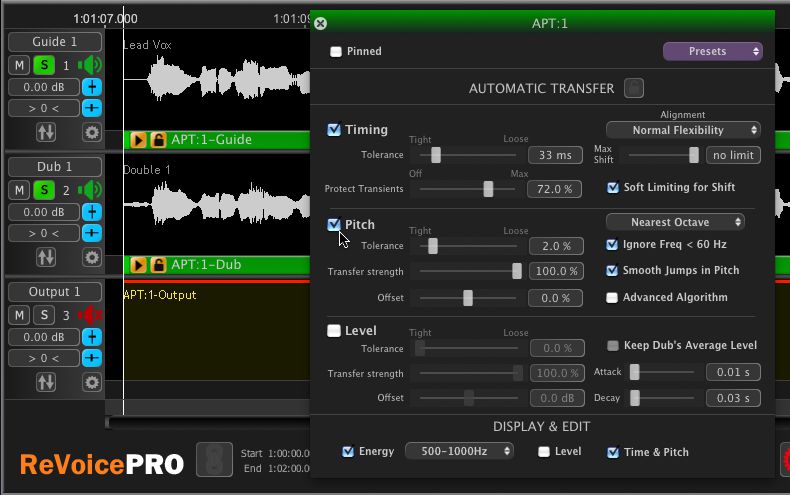Click the Protect Transients slider handle
The image size is (790, 495).
click(488, 189)
